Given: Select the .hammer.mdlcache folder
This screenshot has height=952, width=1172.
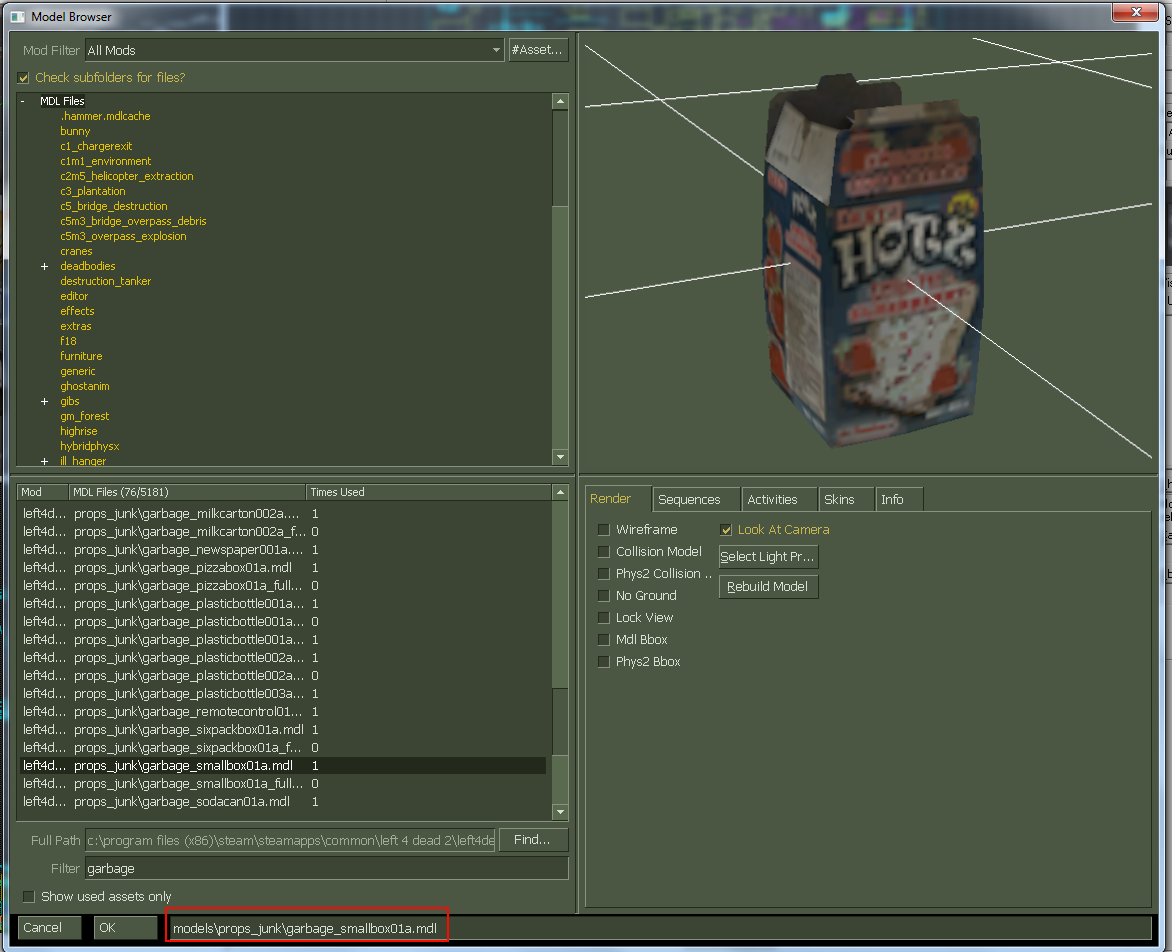Looking at the screenshot, I should [x=105, y=117].
